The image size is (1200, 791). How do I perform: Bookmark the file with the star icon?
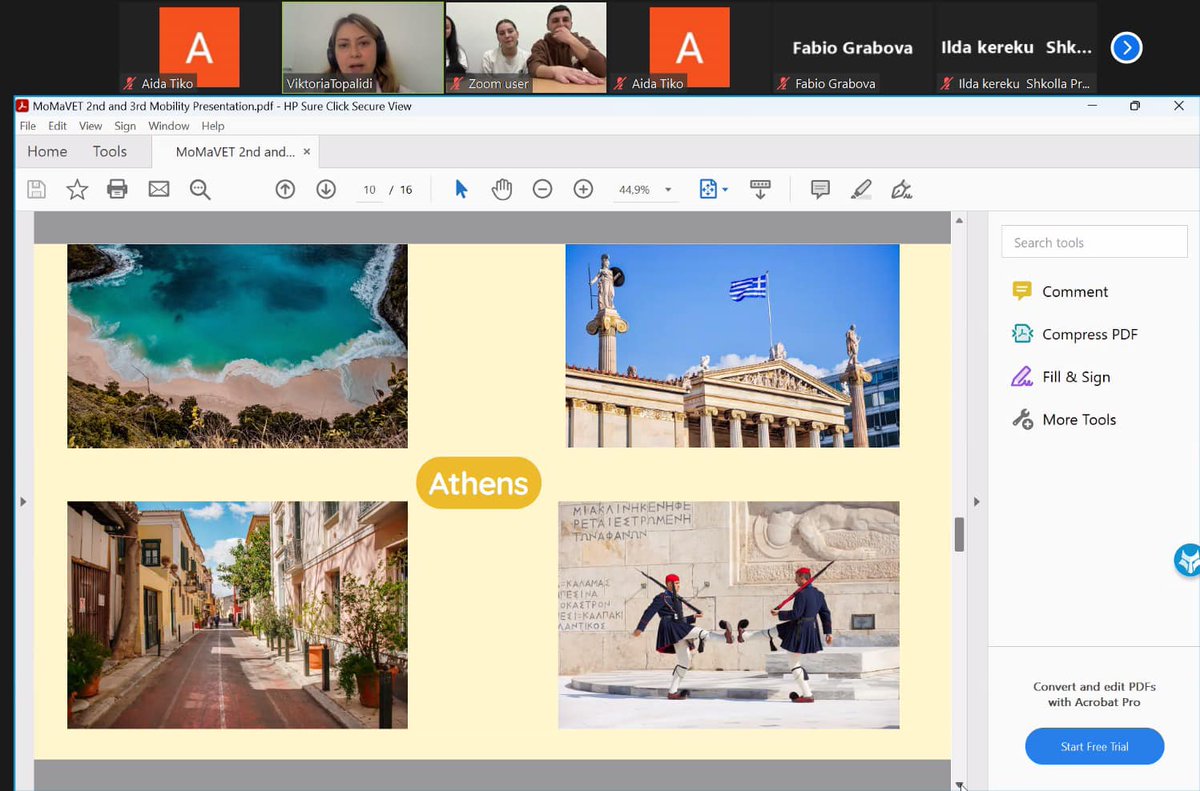tap(77, 189)
